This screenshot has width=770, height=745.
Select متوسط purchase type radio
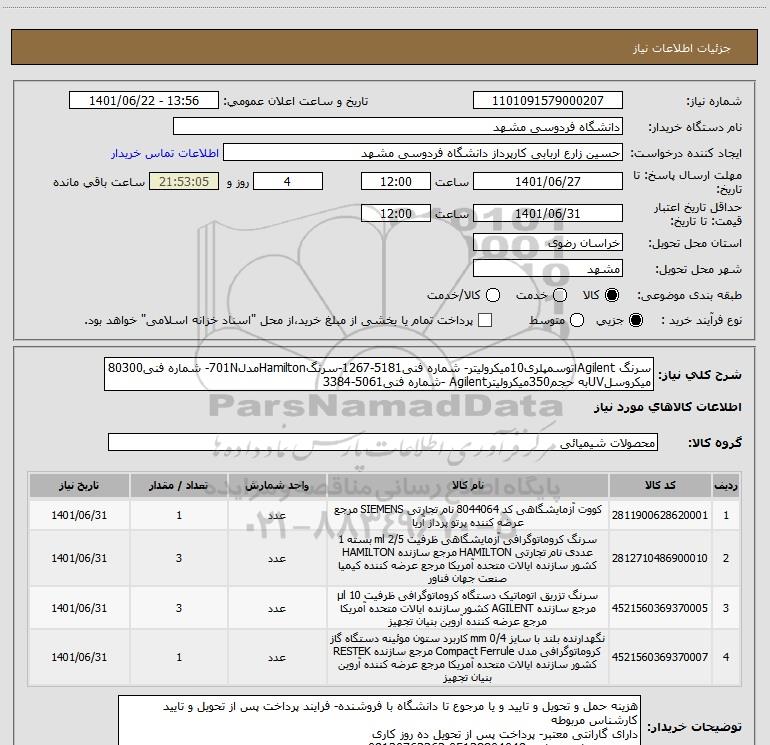(x=577, y=320)
